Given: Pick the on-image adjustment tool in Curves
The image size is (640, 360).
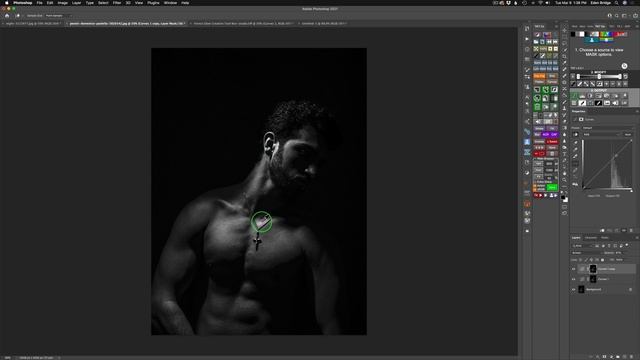Looking at the screenshot, I should coord(576,134).
